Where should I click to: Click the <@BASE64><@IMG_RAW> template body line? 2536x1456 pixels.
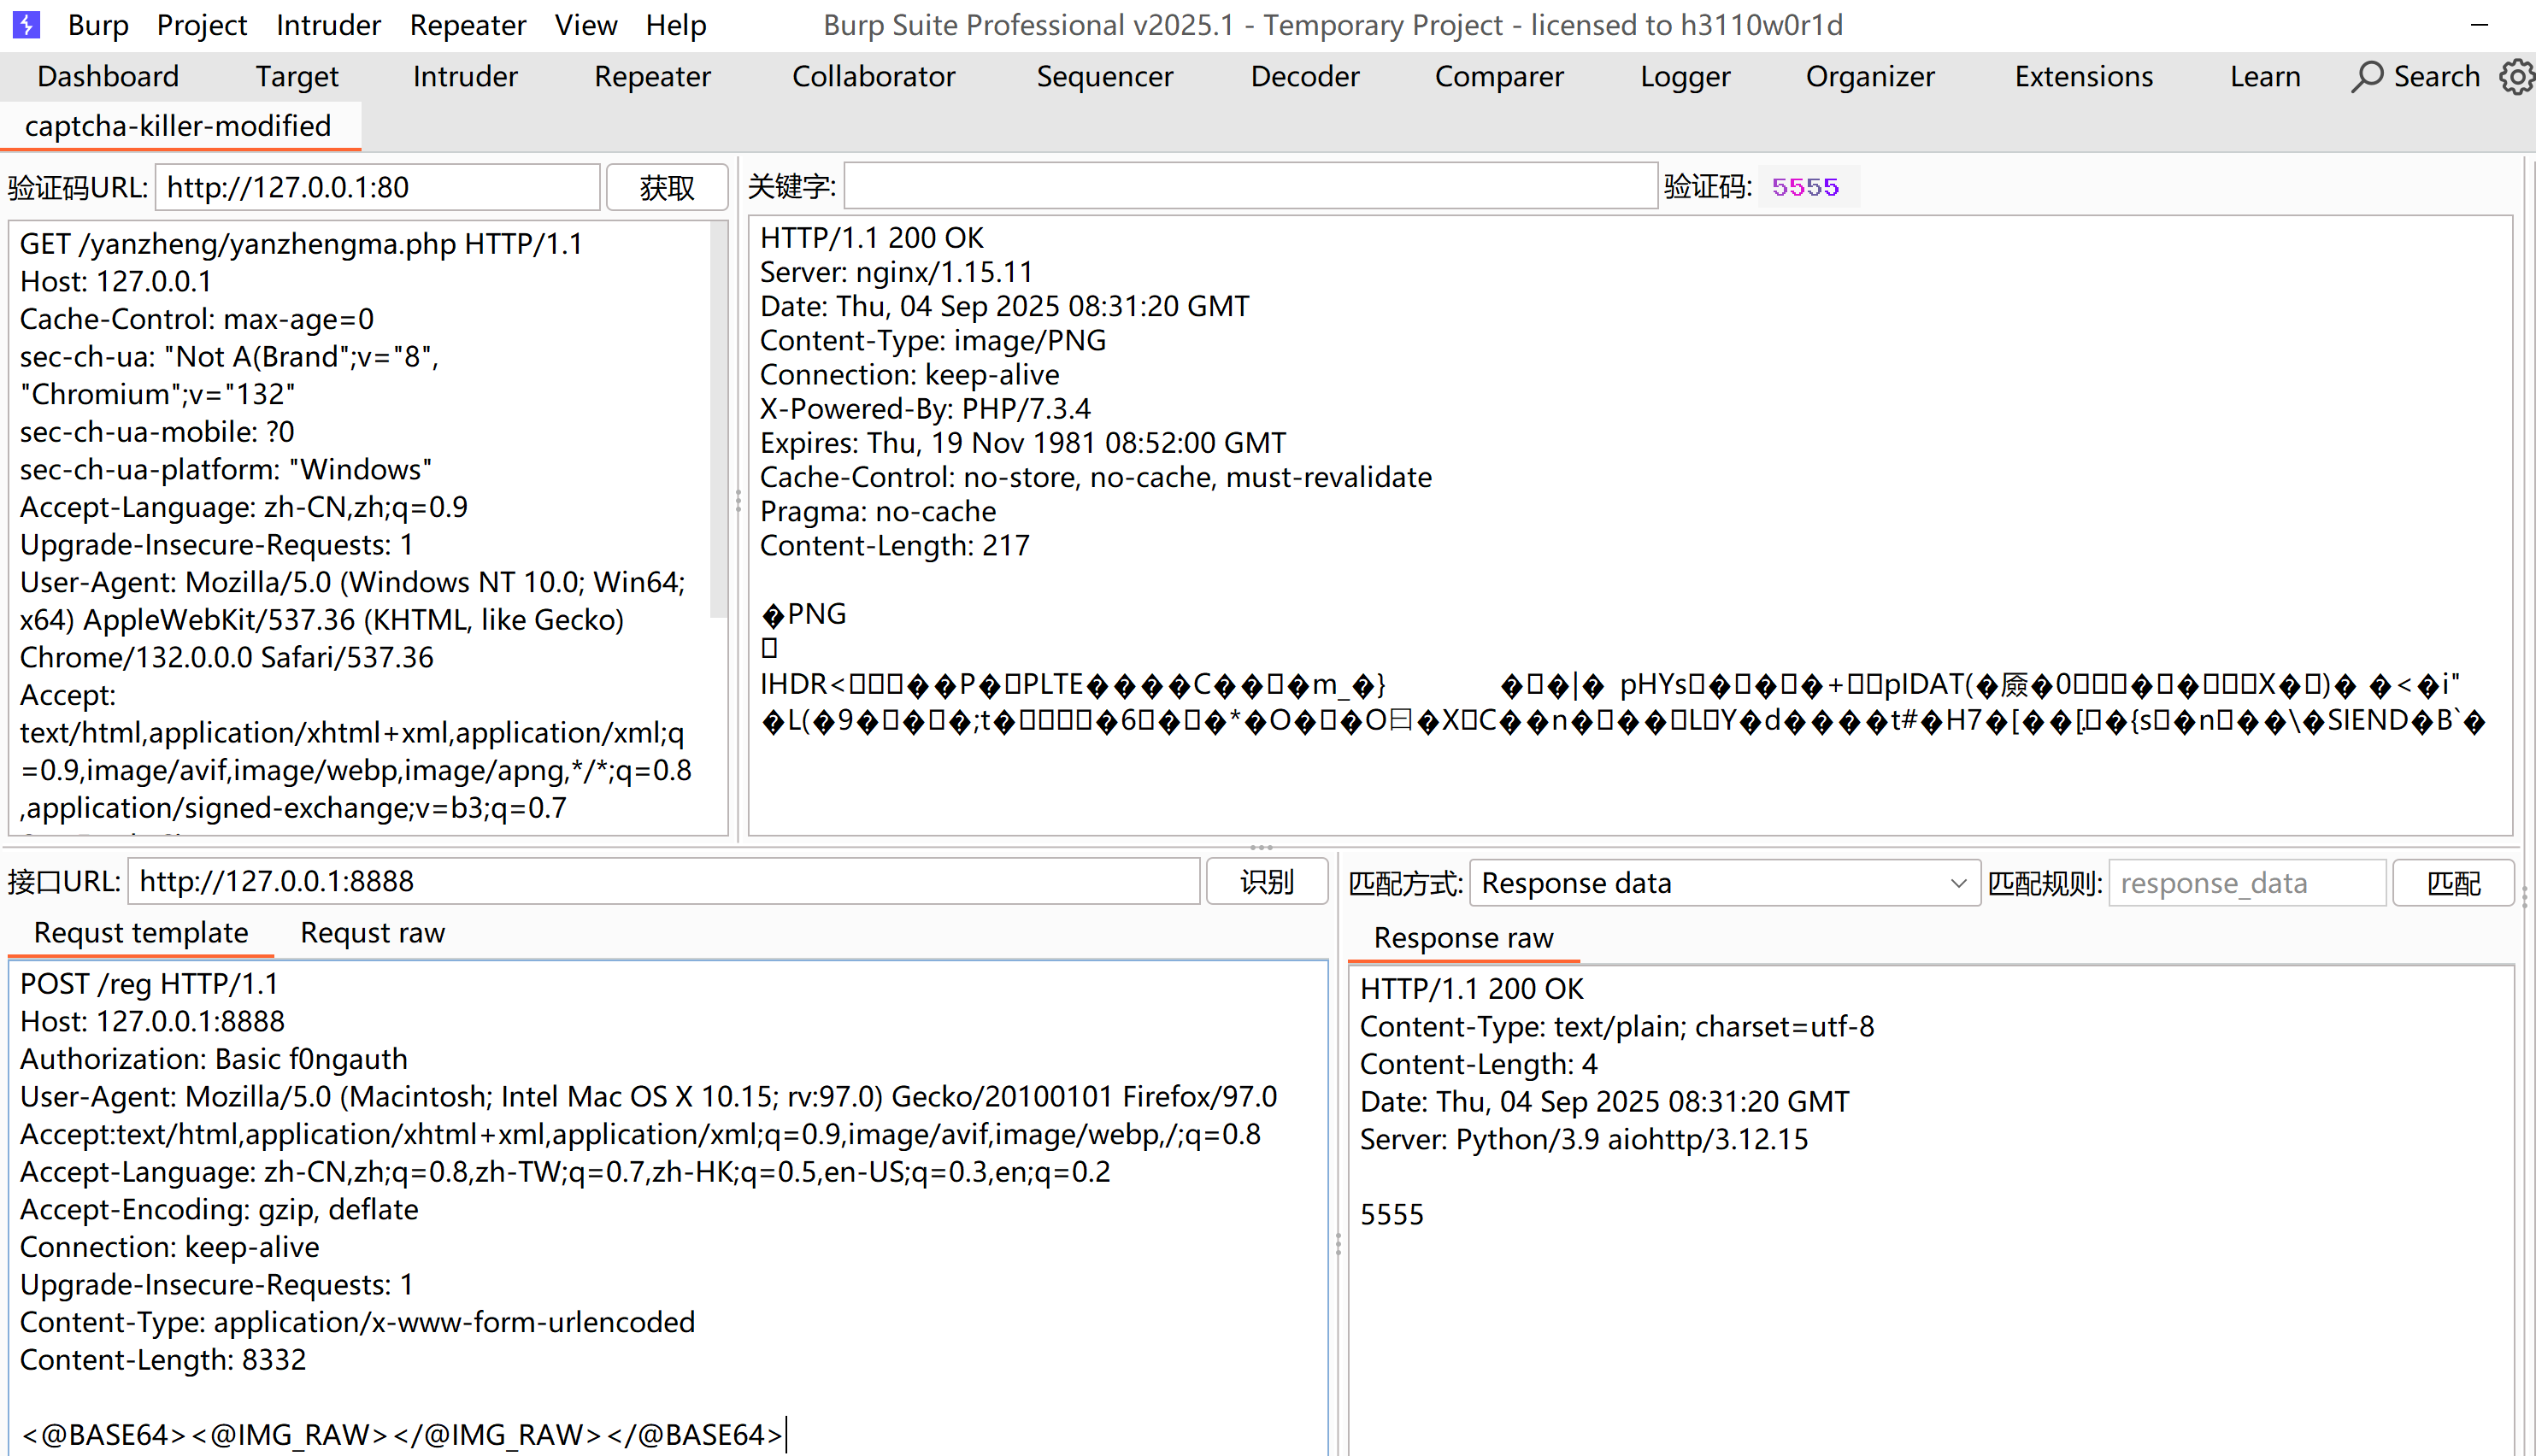click(x=402, y=1435)
